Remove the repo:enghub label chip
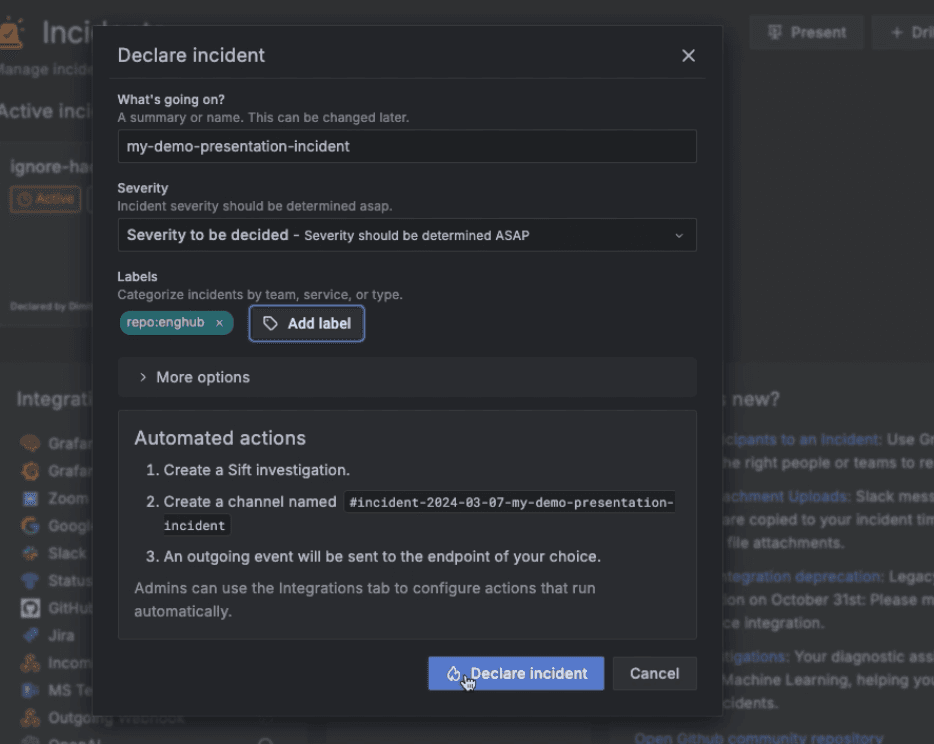 click(219, 323)
